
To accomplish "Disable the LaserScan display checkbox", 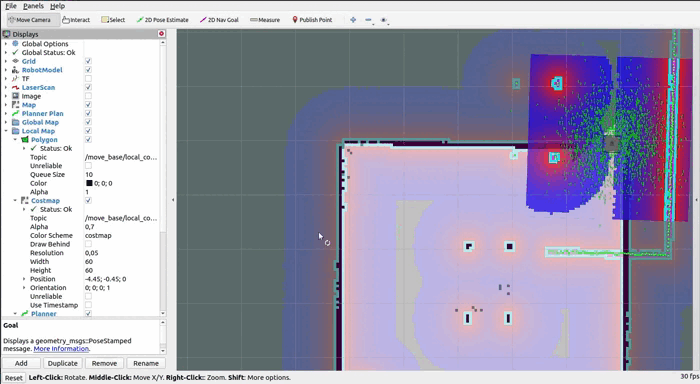I will 88,88.
